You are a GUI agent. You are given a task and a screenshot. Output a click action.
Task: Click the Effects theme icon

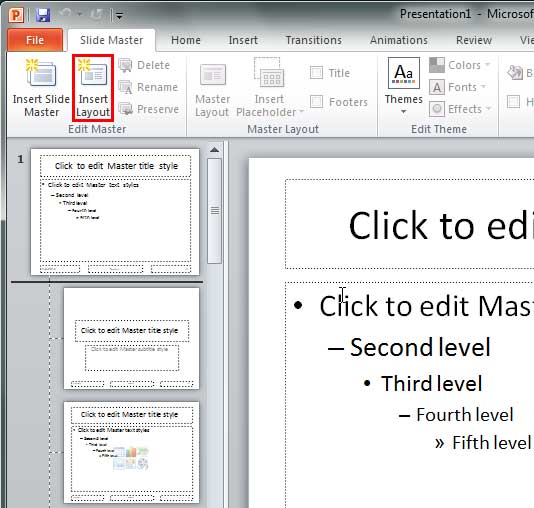pos(437,109)
